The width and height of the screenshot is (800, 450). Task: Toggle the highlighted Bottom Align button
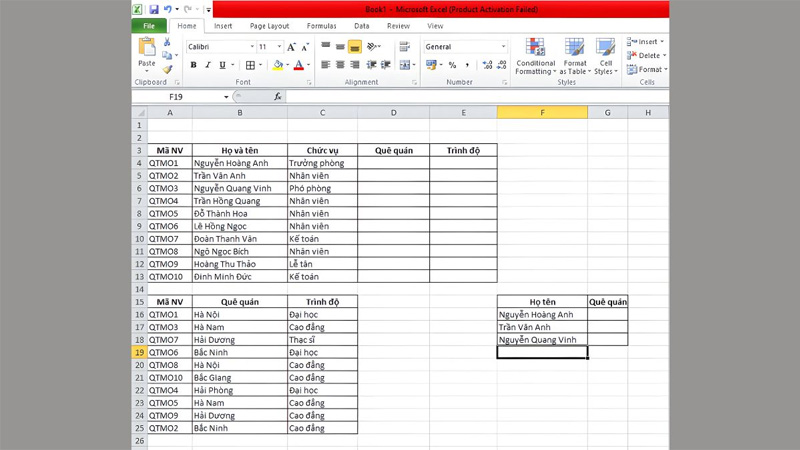[355, 47]
